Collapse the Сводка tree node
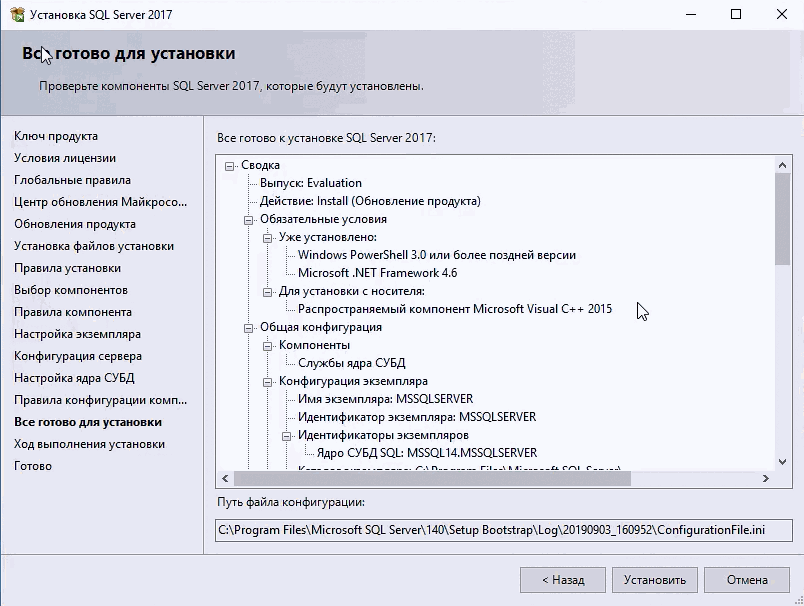 [x=230, y=166]
